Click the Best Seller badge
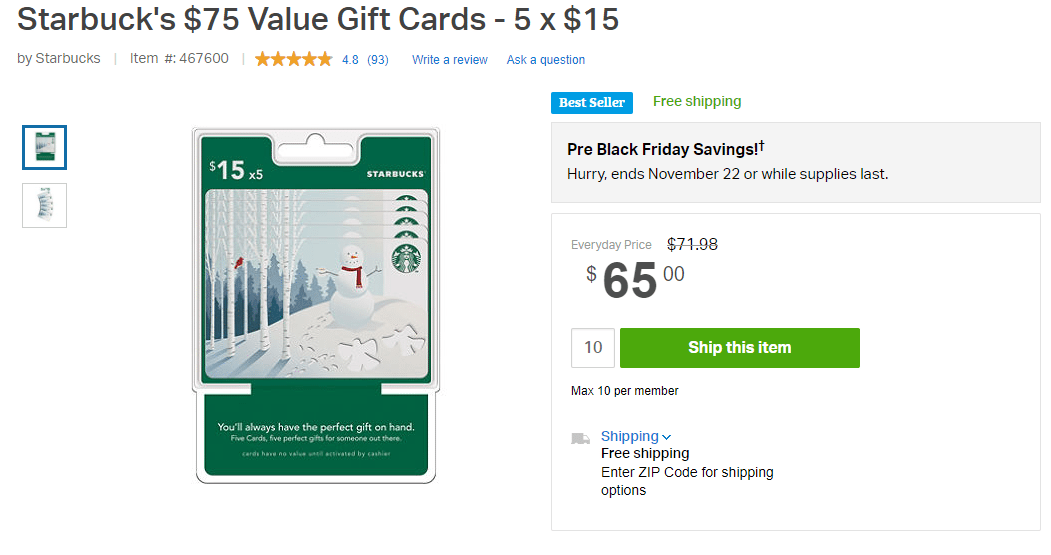The width and height of the screenshot is (1051, 555). point(592,103)
